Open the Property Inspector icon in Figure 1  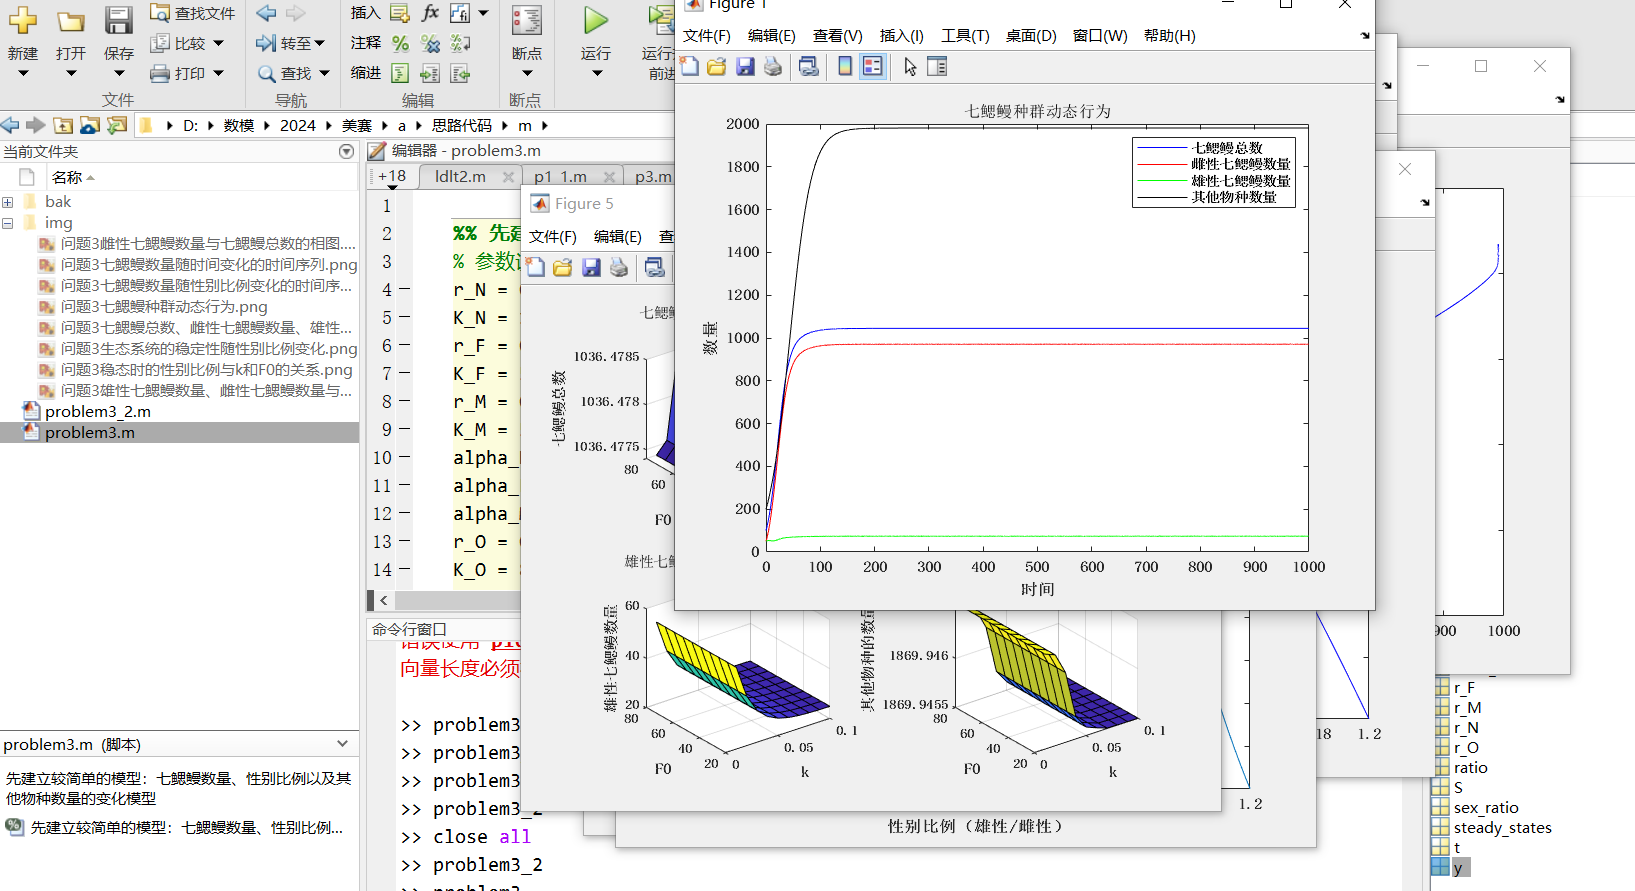click(937, 67)
